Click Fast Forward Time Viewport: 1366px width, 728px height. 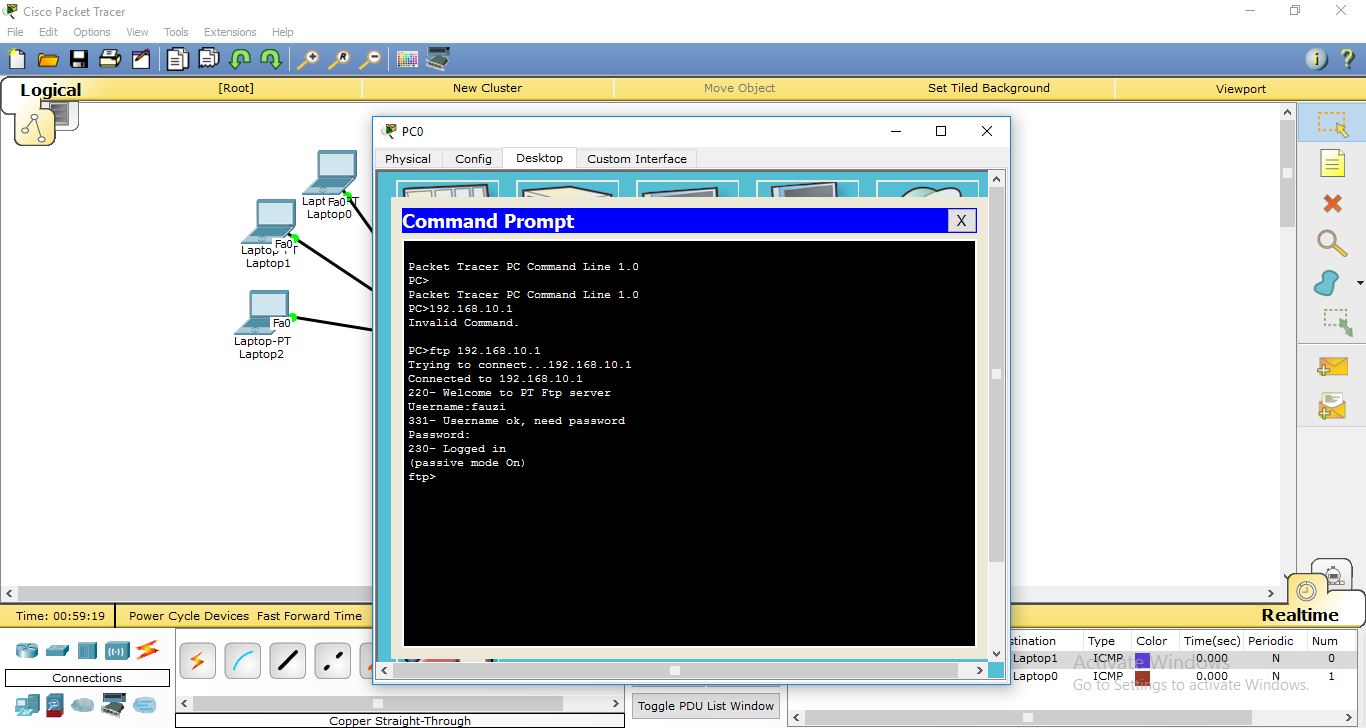tap(309, 616)
